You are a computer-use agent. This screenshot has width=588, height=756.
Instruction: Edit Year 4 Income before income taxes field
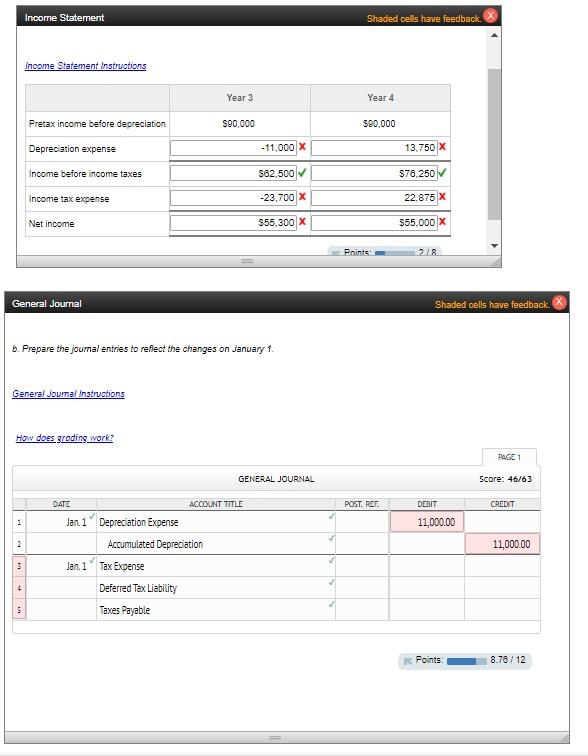[374, 173]
